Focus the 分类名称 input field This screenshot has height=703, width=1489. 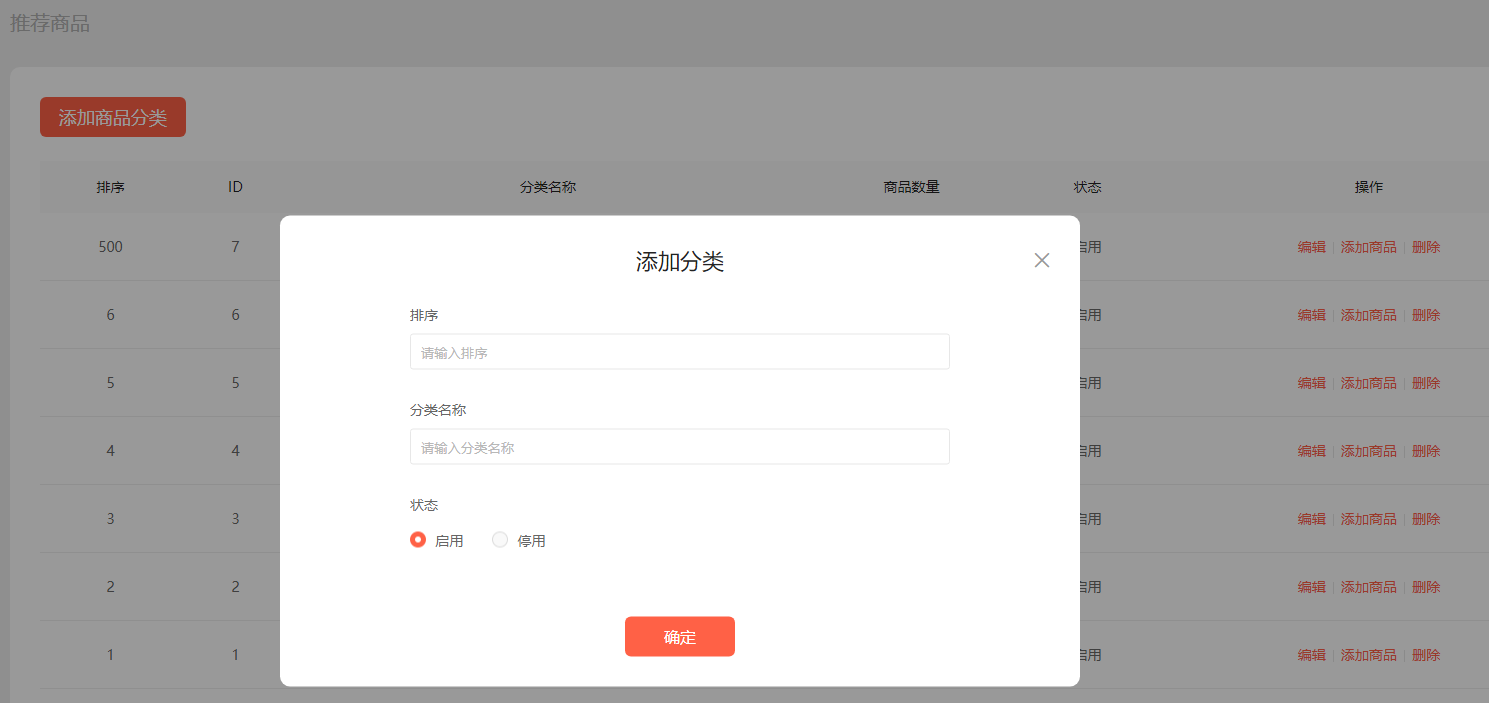pyautogui.click(x=680, y=447)
